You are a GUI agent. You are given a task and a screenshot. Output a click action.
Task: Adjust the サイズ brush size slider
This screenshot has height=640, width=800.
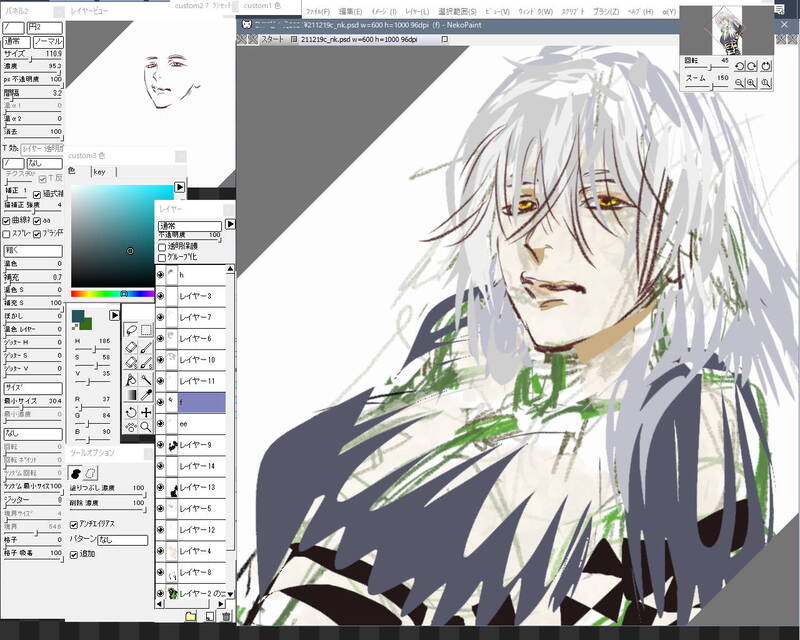coord(33,60)
